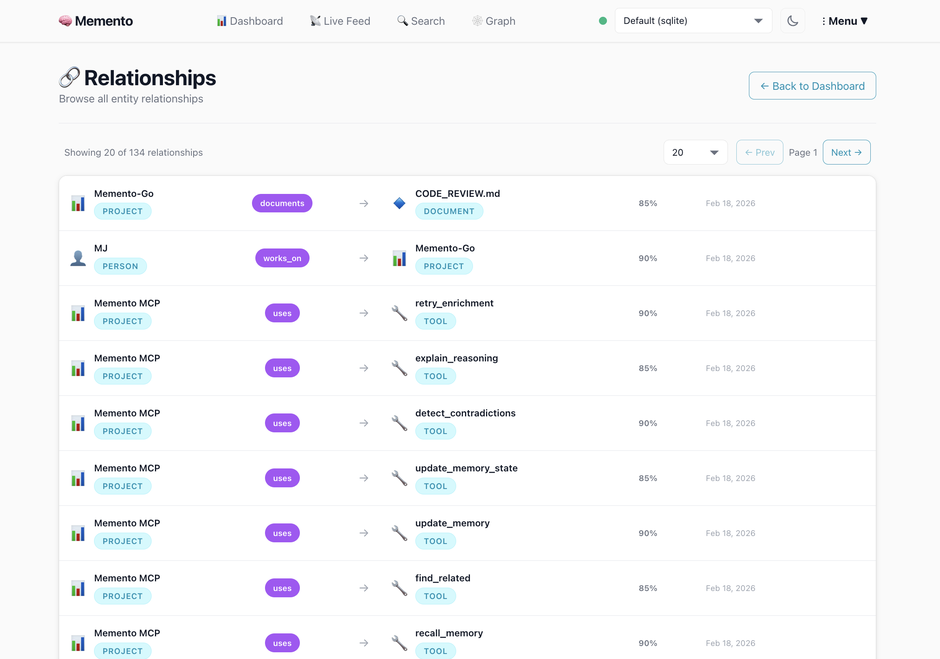Screen dimensions: 940x659
Task: Click the uses badge in the explain_reasoning row
Action: pyautogui.click(x=282, y=368)
